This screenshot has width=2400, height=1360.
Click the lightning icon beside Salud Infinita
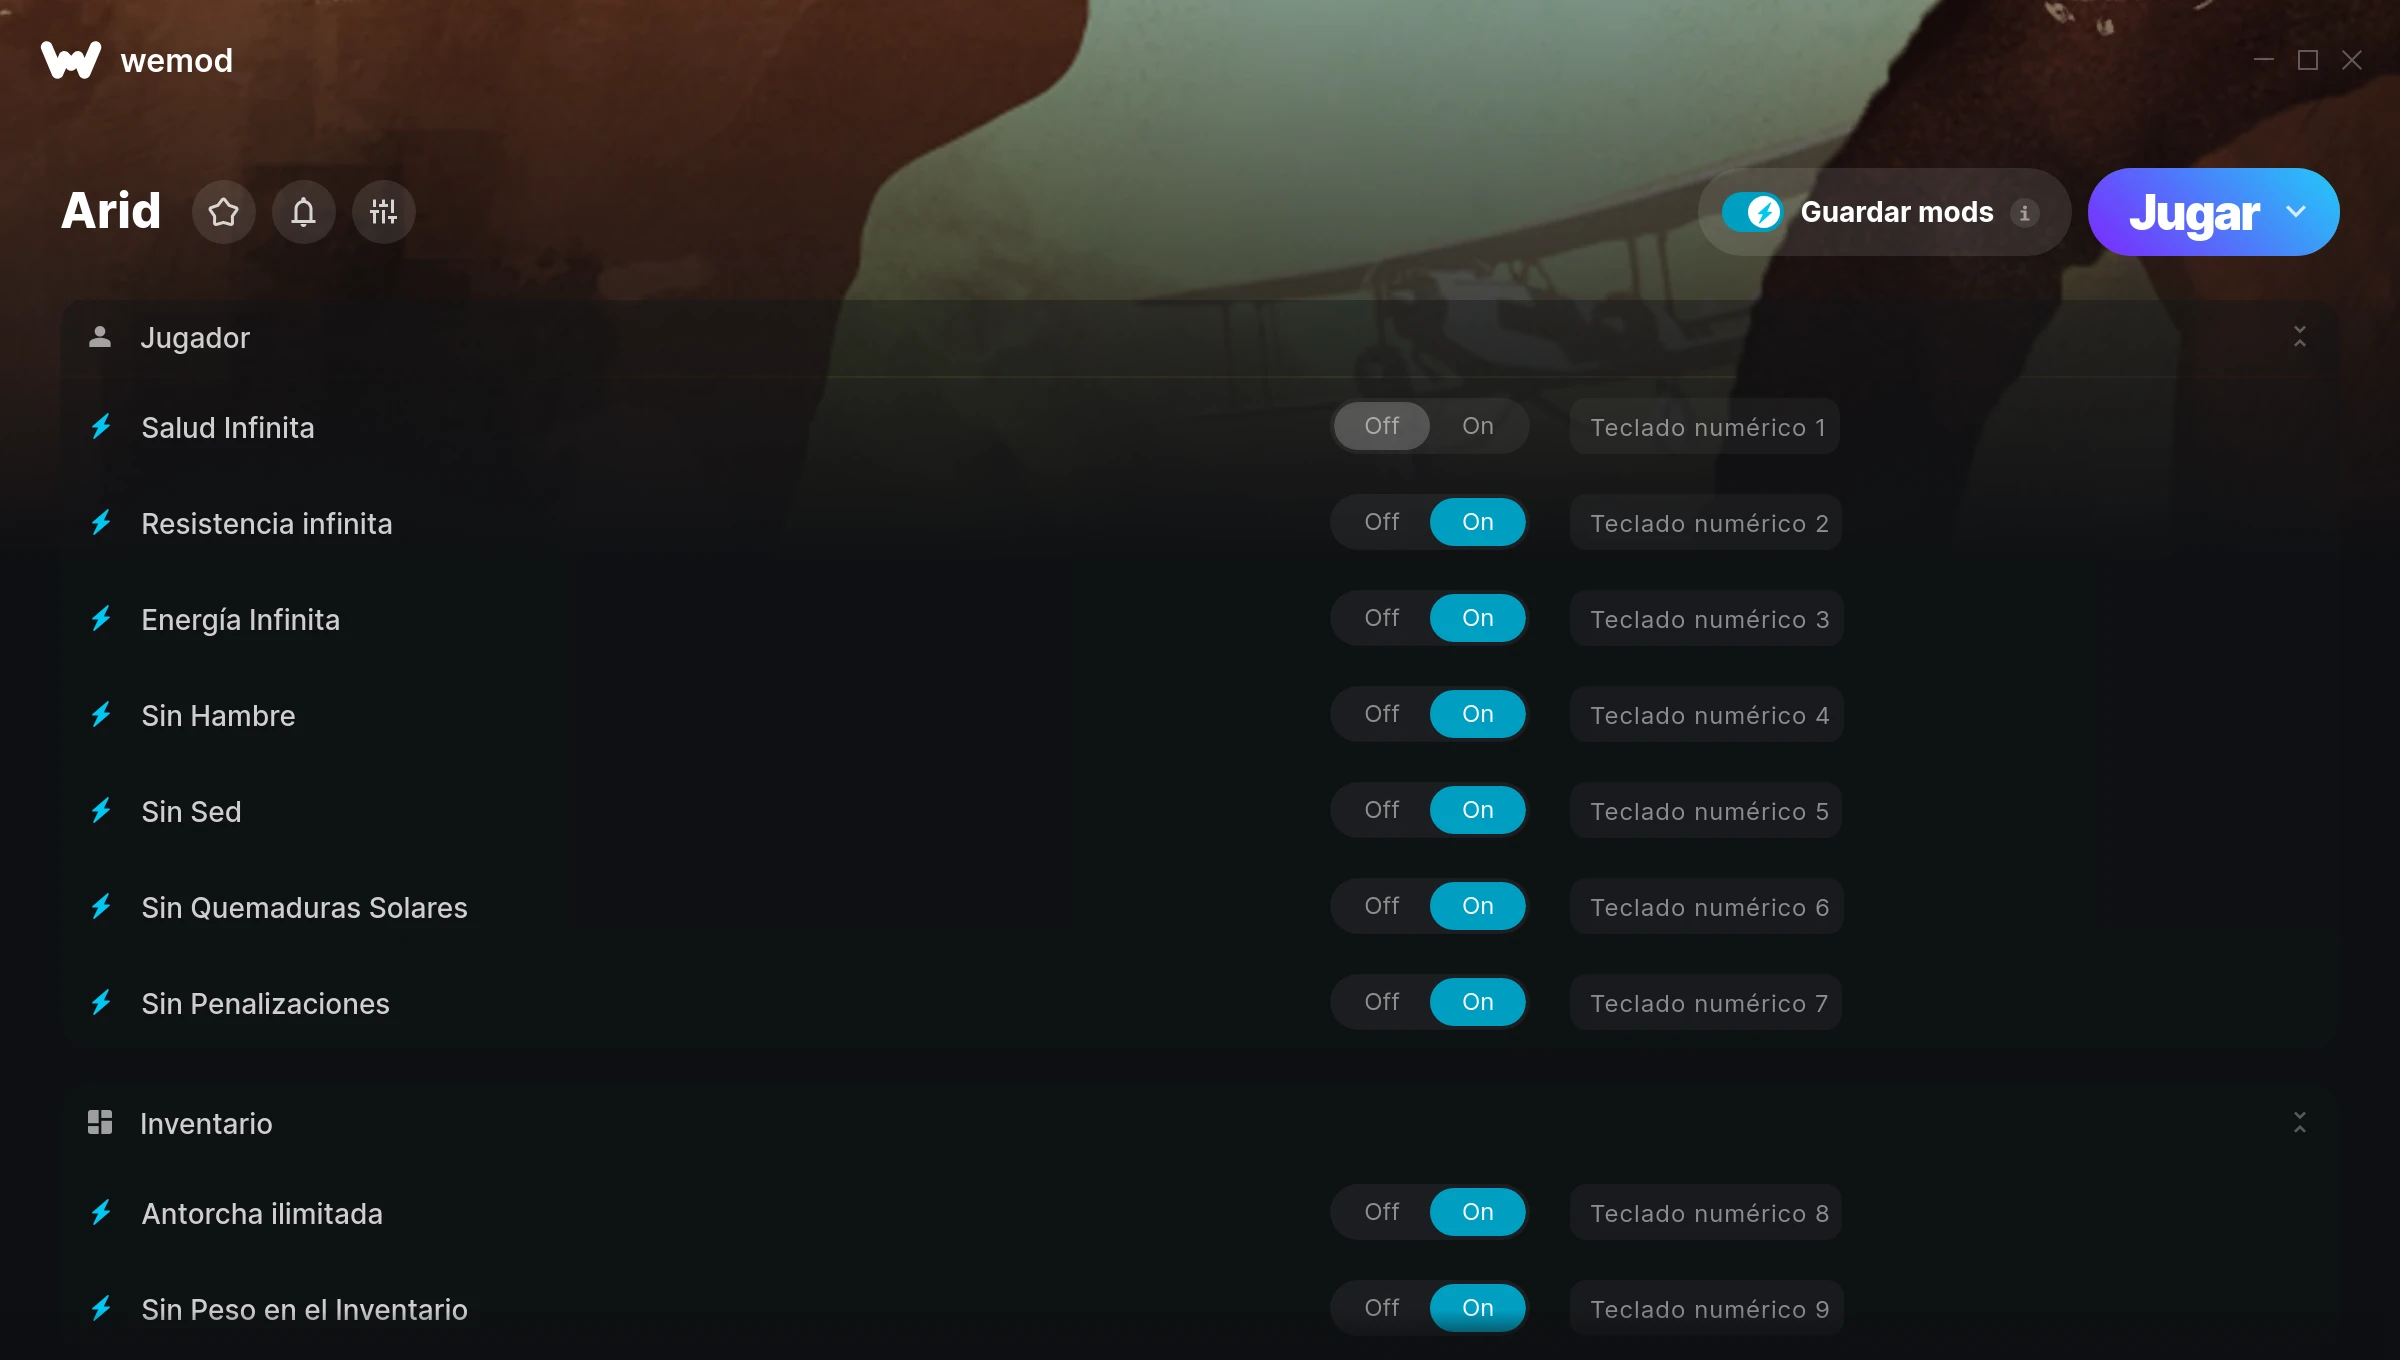101,427
